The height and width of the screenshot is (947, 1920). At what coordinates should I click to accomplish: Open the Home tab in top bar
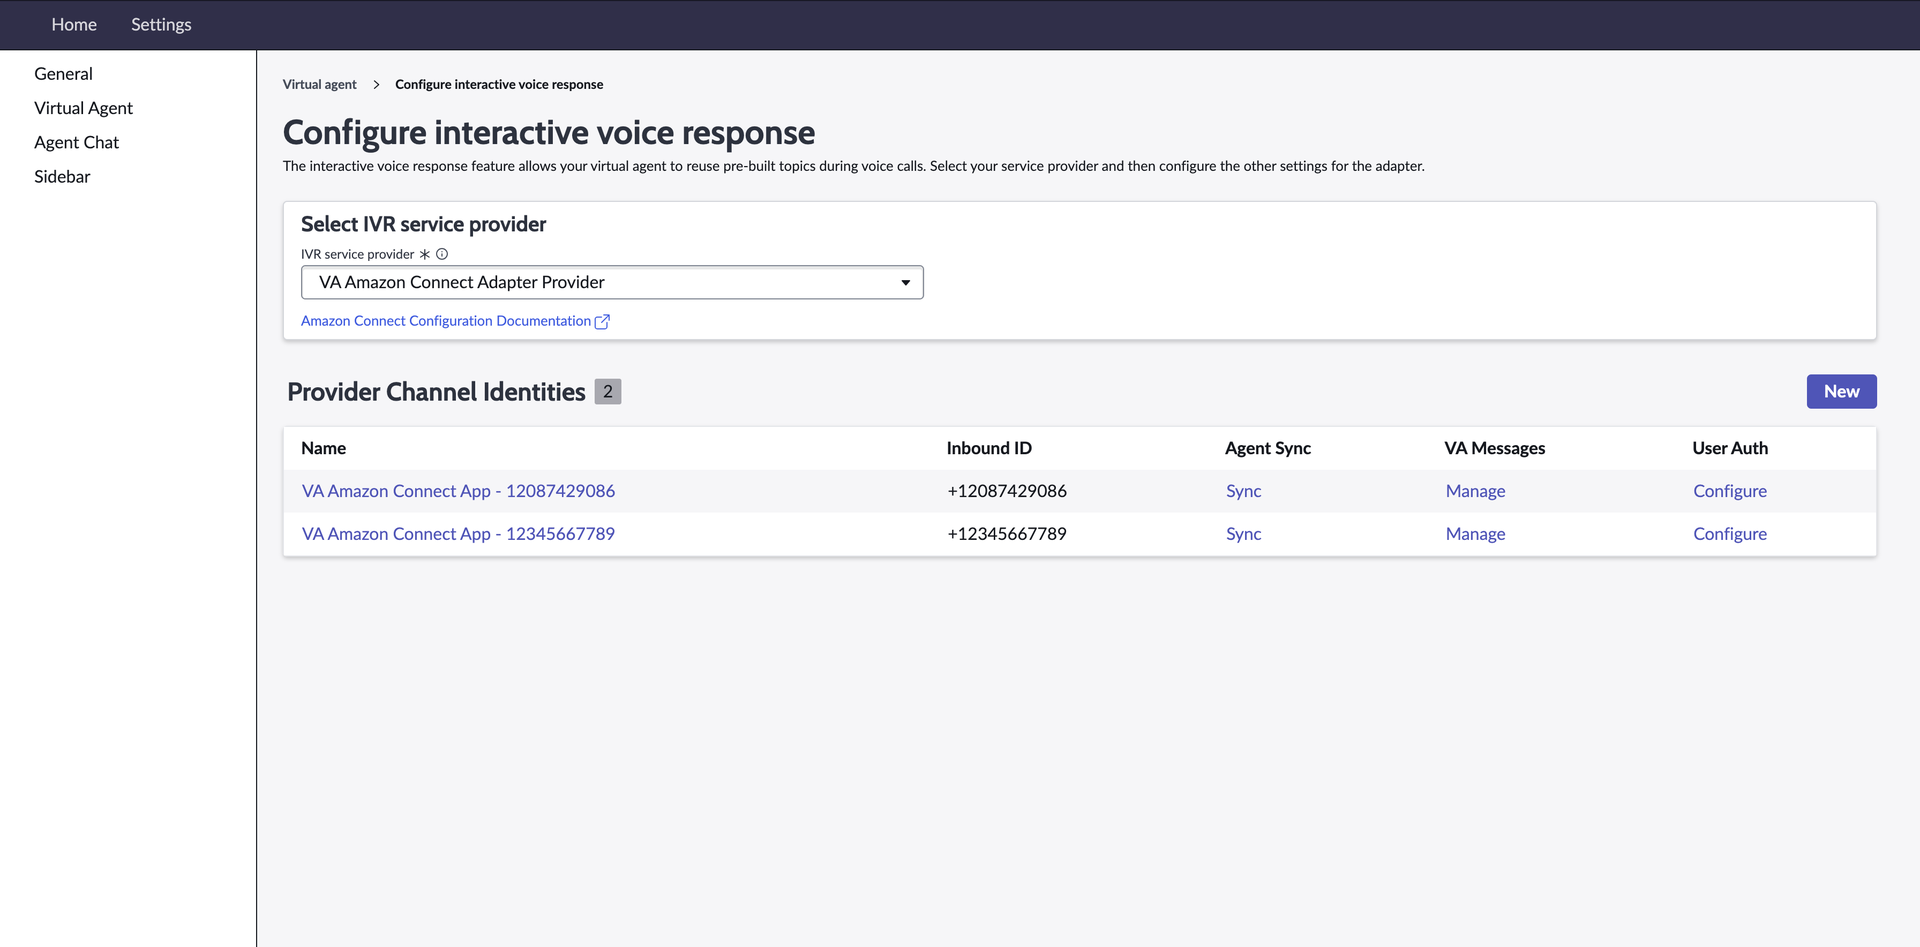point(74,24)
